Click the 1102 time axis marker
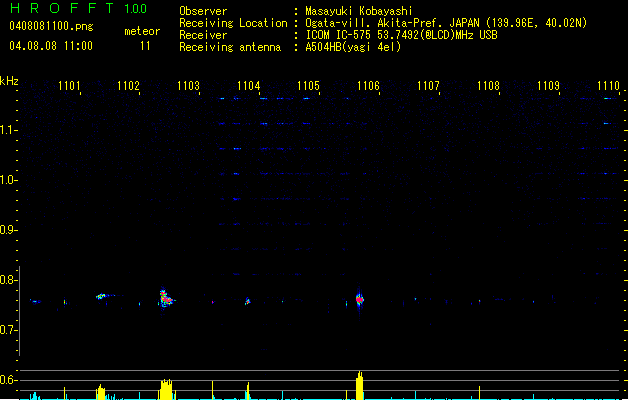This screenshot has width=629, height=400. [x=128, y=86]
